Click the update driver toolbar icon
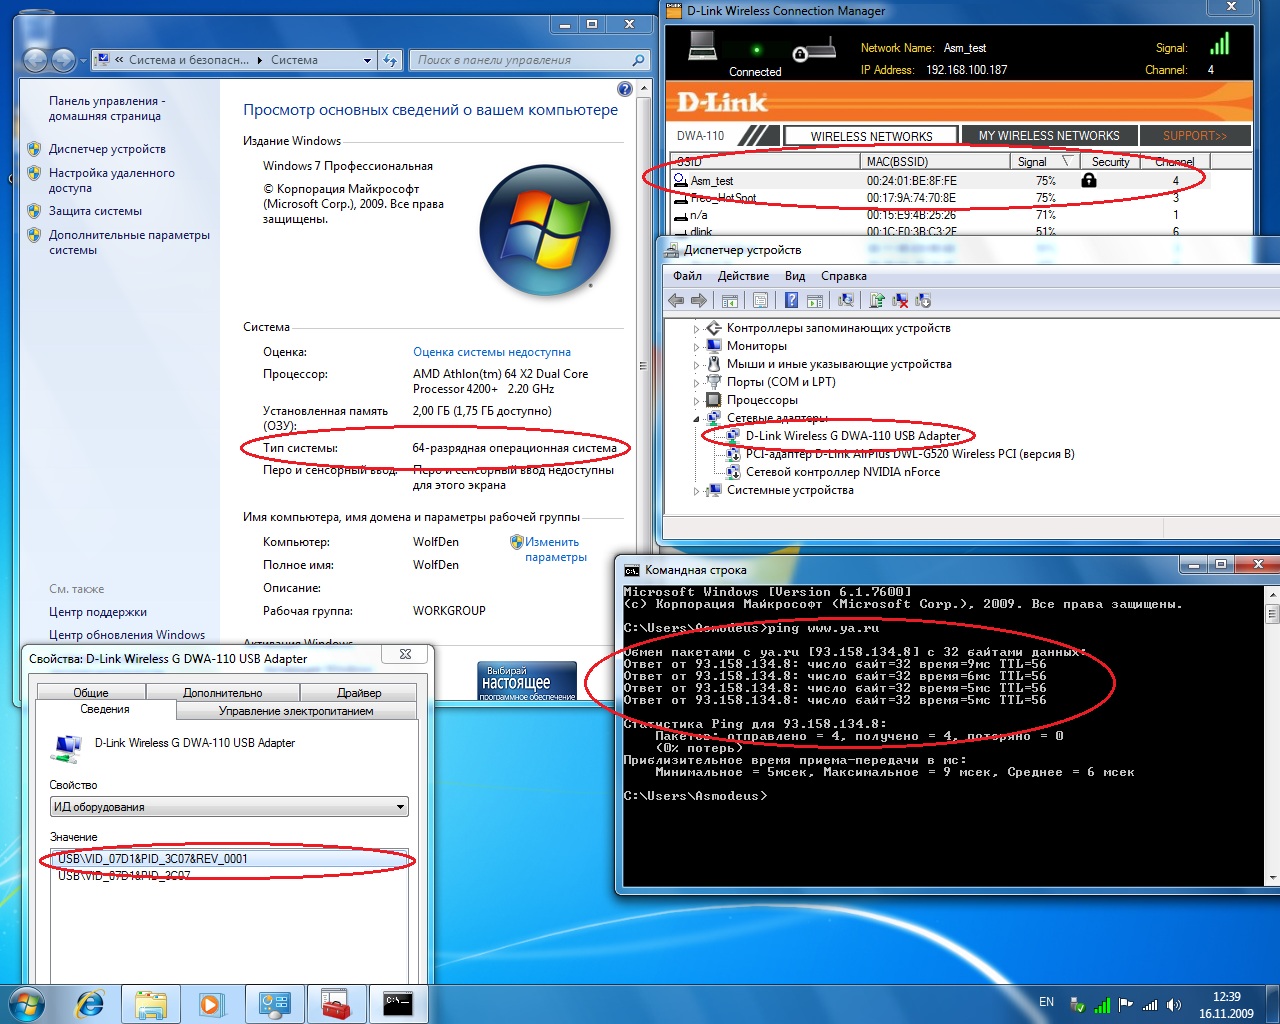 coord(877,300)
